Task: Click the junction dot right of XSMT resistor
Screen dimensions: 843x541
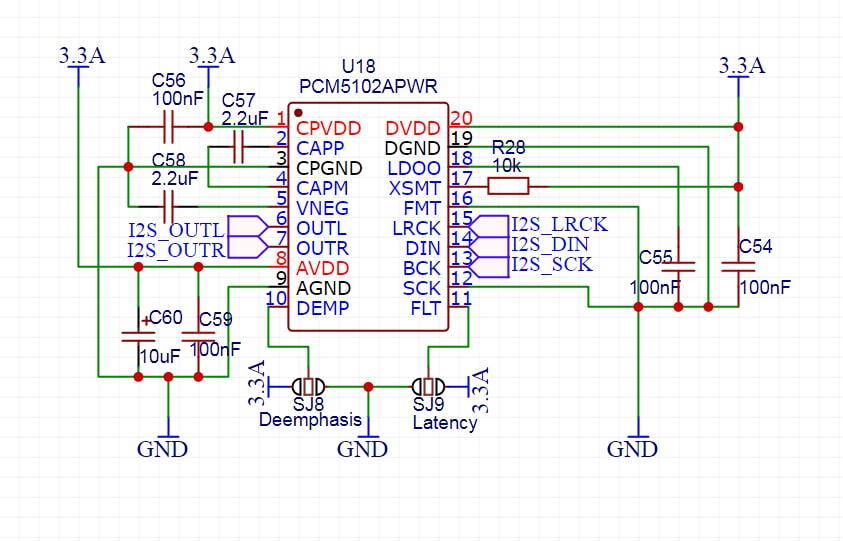Action: [x=738, y=187]
